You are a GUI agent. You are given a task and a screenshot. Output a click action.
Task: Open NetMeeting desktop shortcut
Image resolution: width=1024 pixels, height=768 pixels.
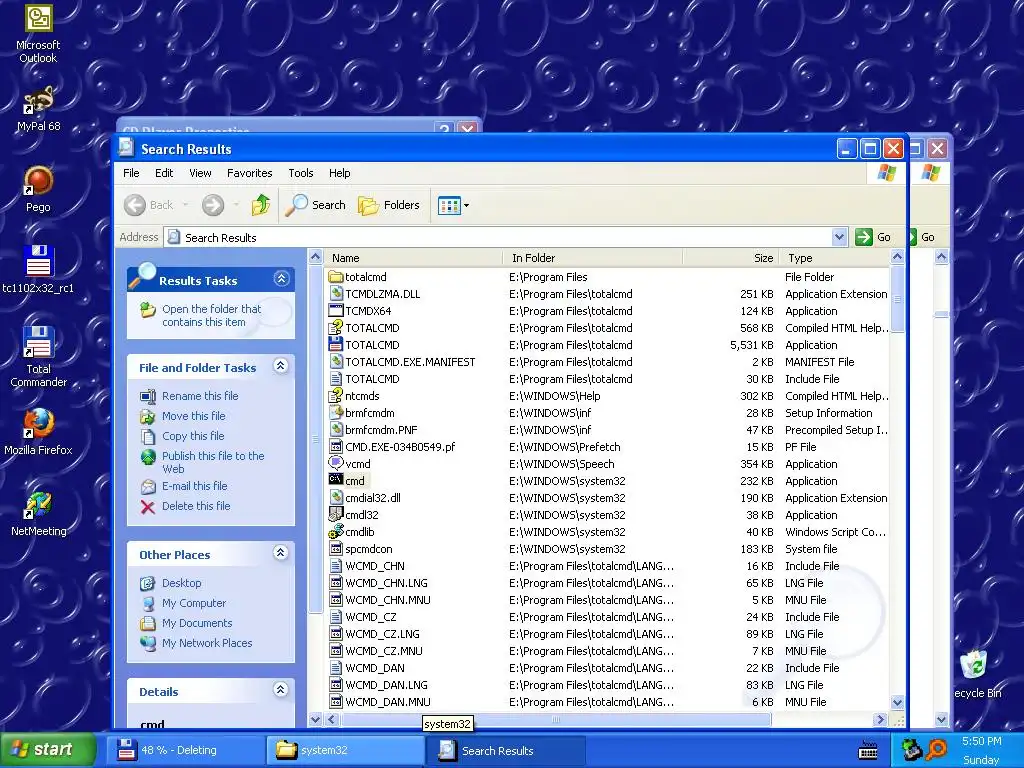39,513
